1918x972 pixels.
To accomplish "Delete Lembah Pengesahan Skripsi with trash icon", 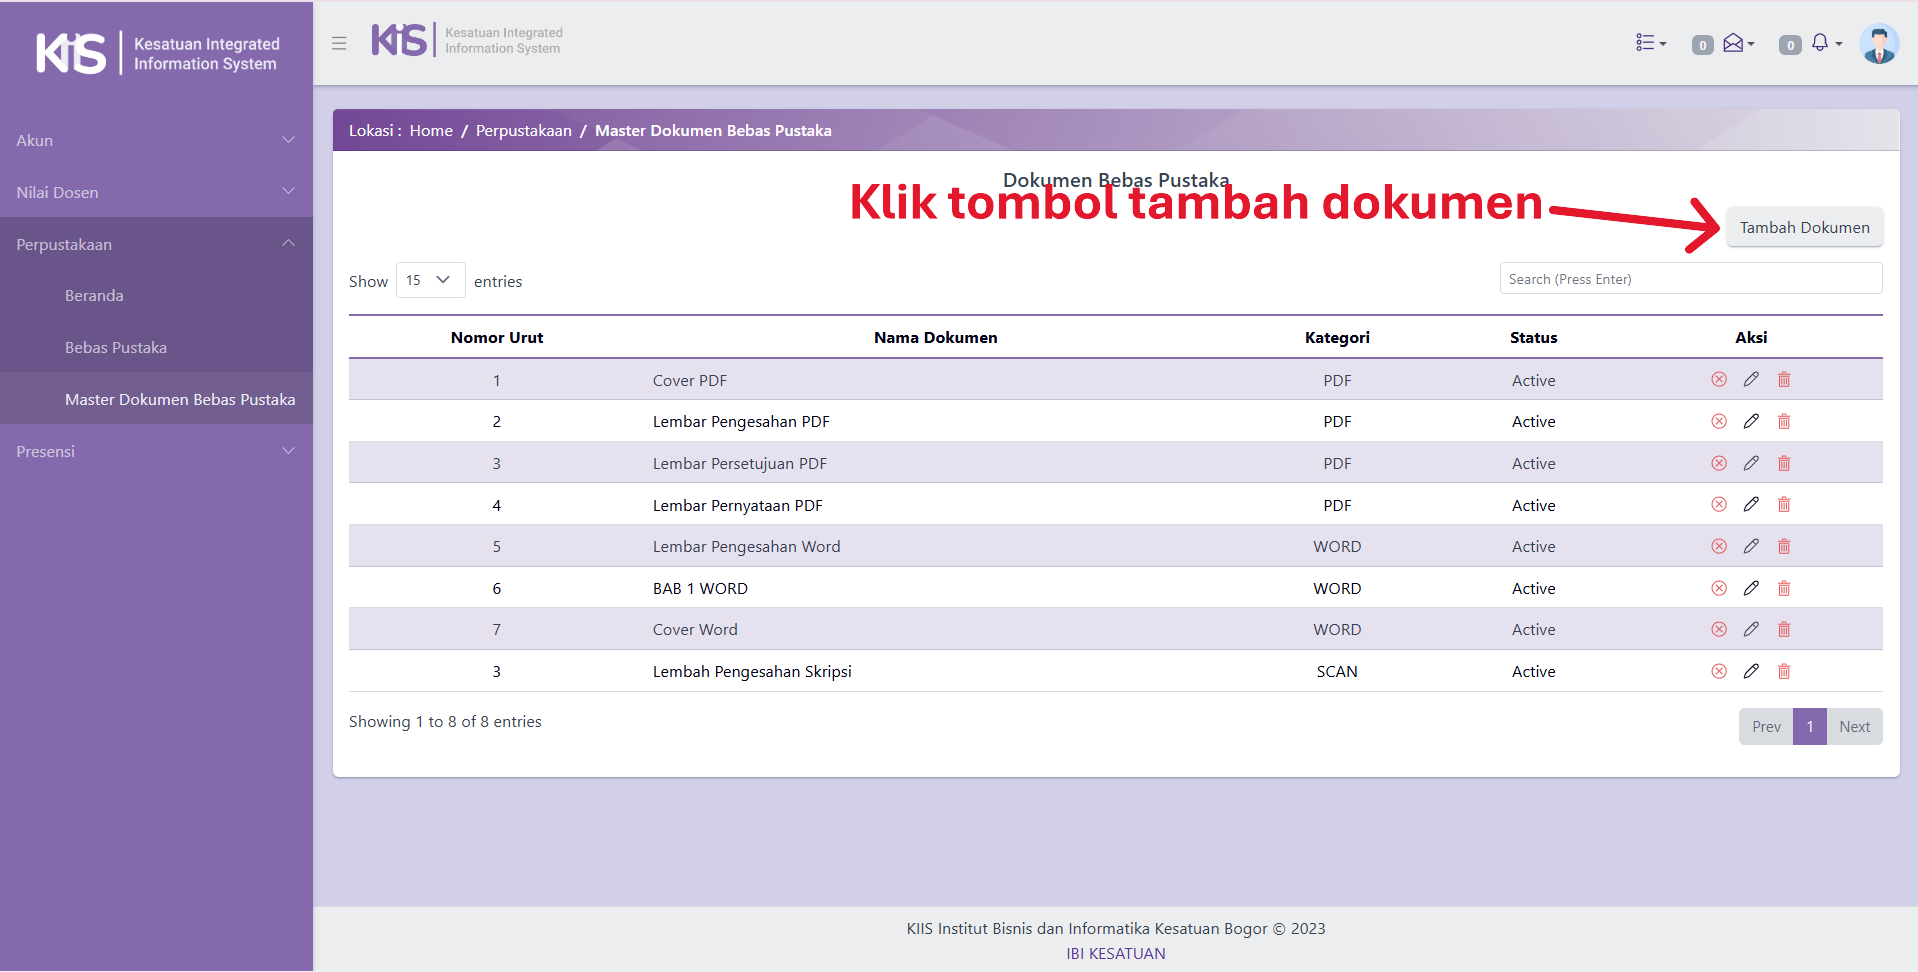I will click(x=1784, y=672).
